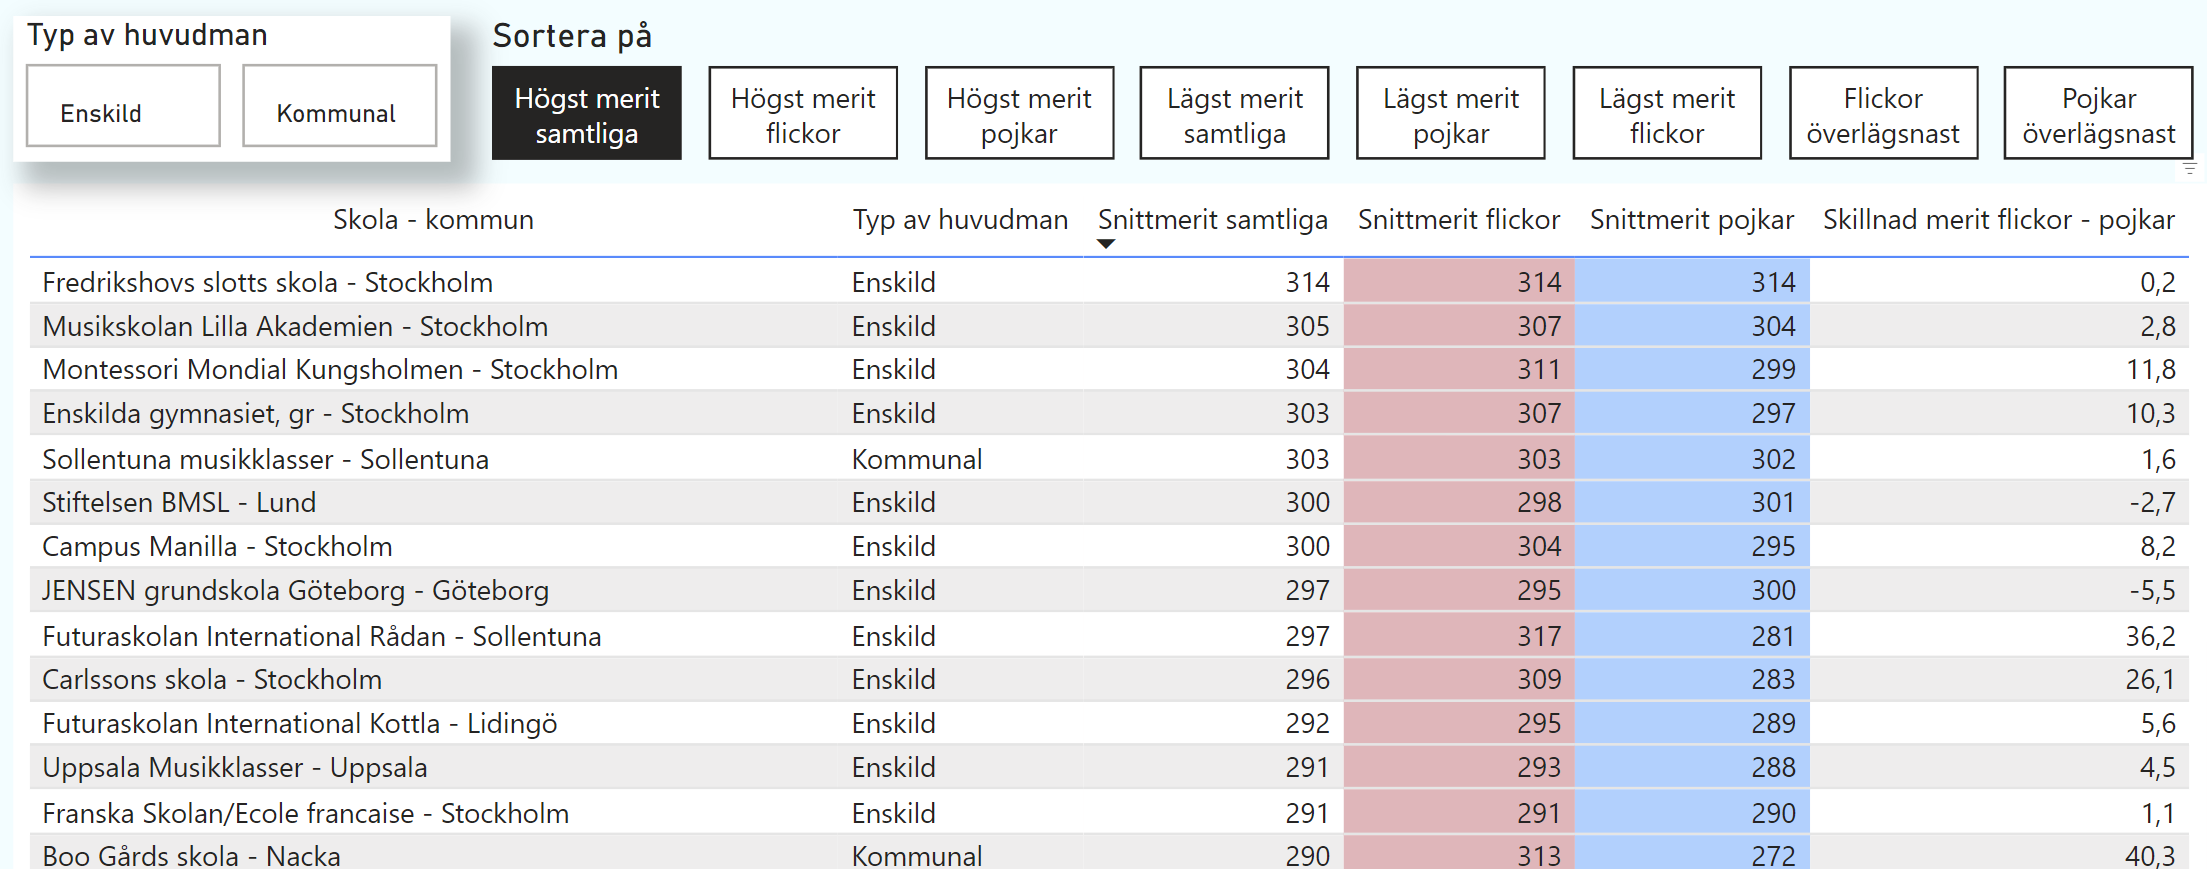Sort by the Snittmerit flickor column header
Screen dimensions: 2207x869
point(1458,220)
